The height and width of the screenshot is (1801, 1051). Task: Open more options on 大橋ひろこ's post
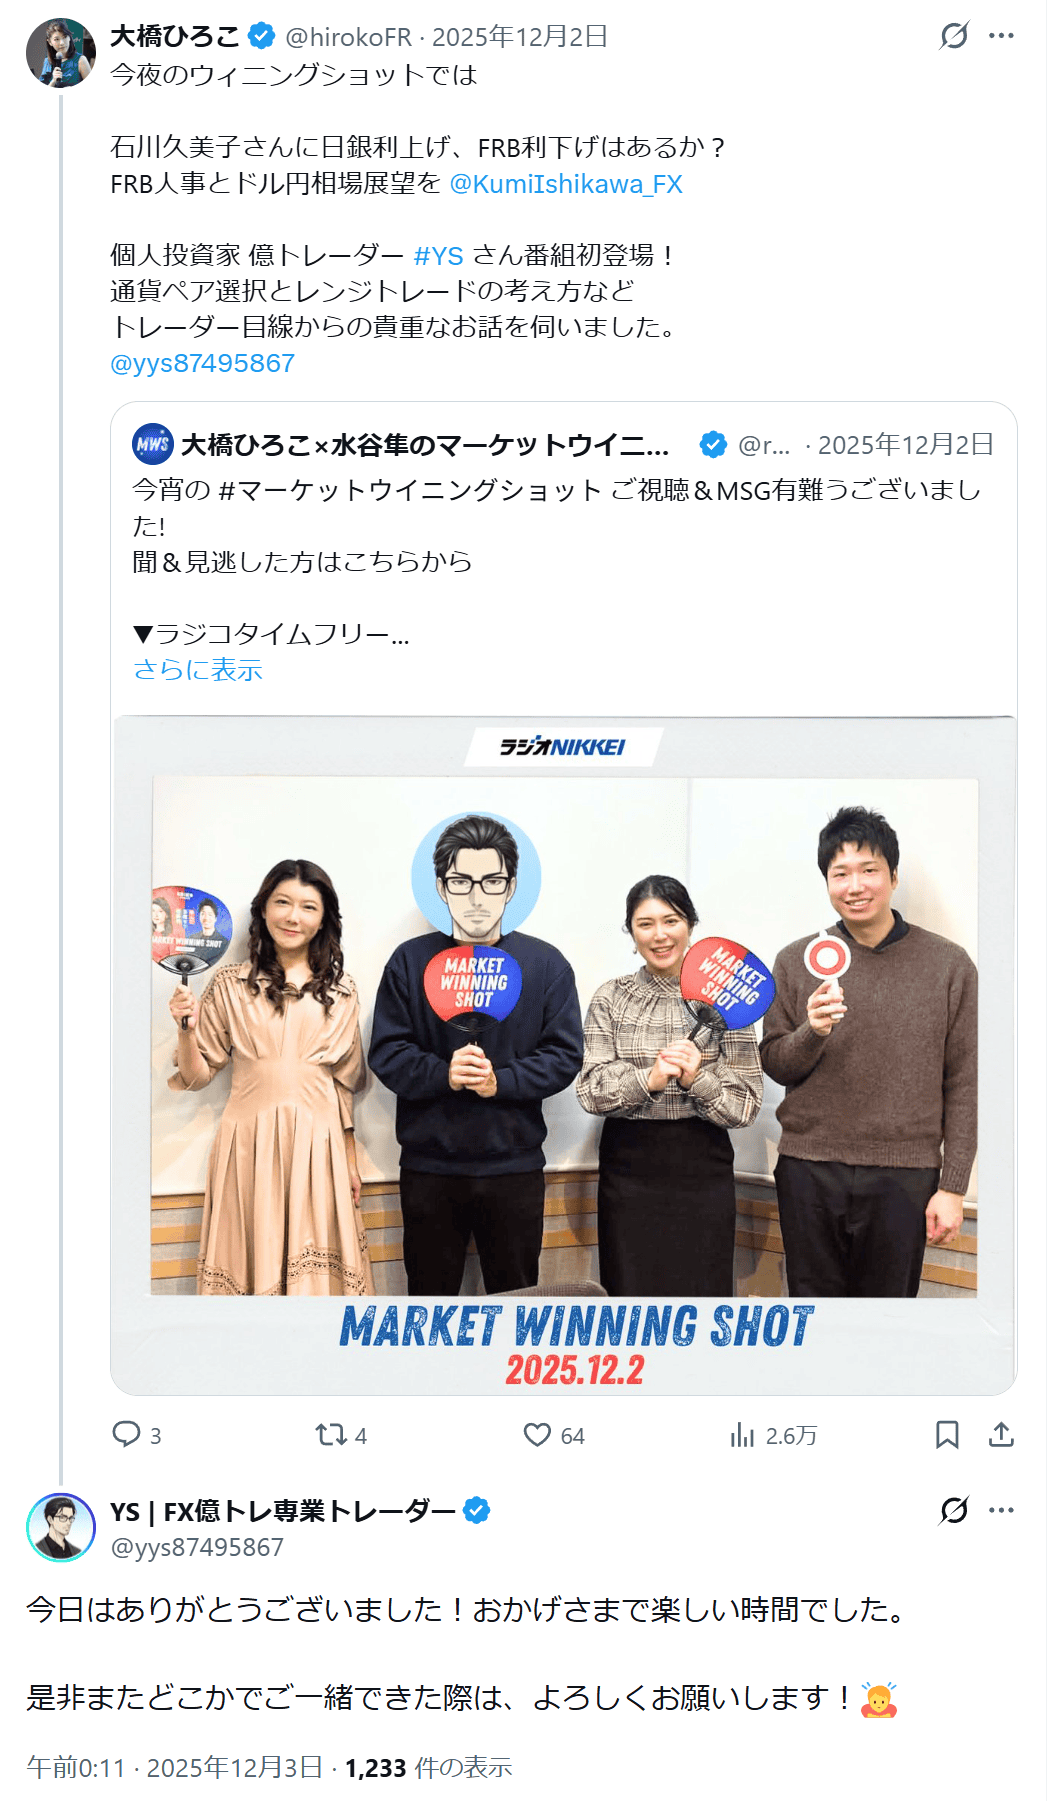[x=1001, y=36]
